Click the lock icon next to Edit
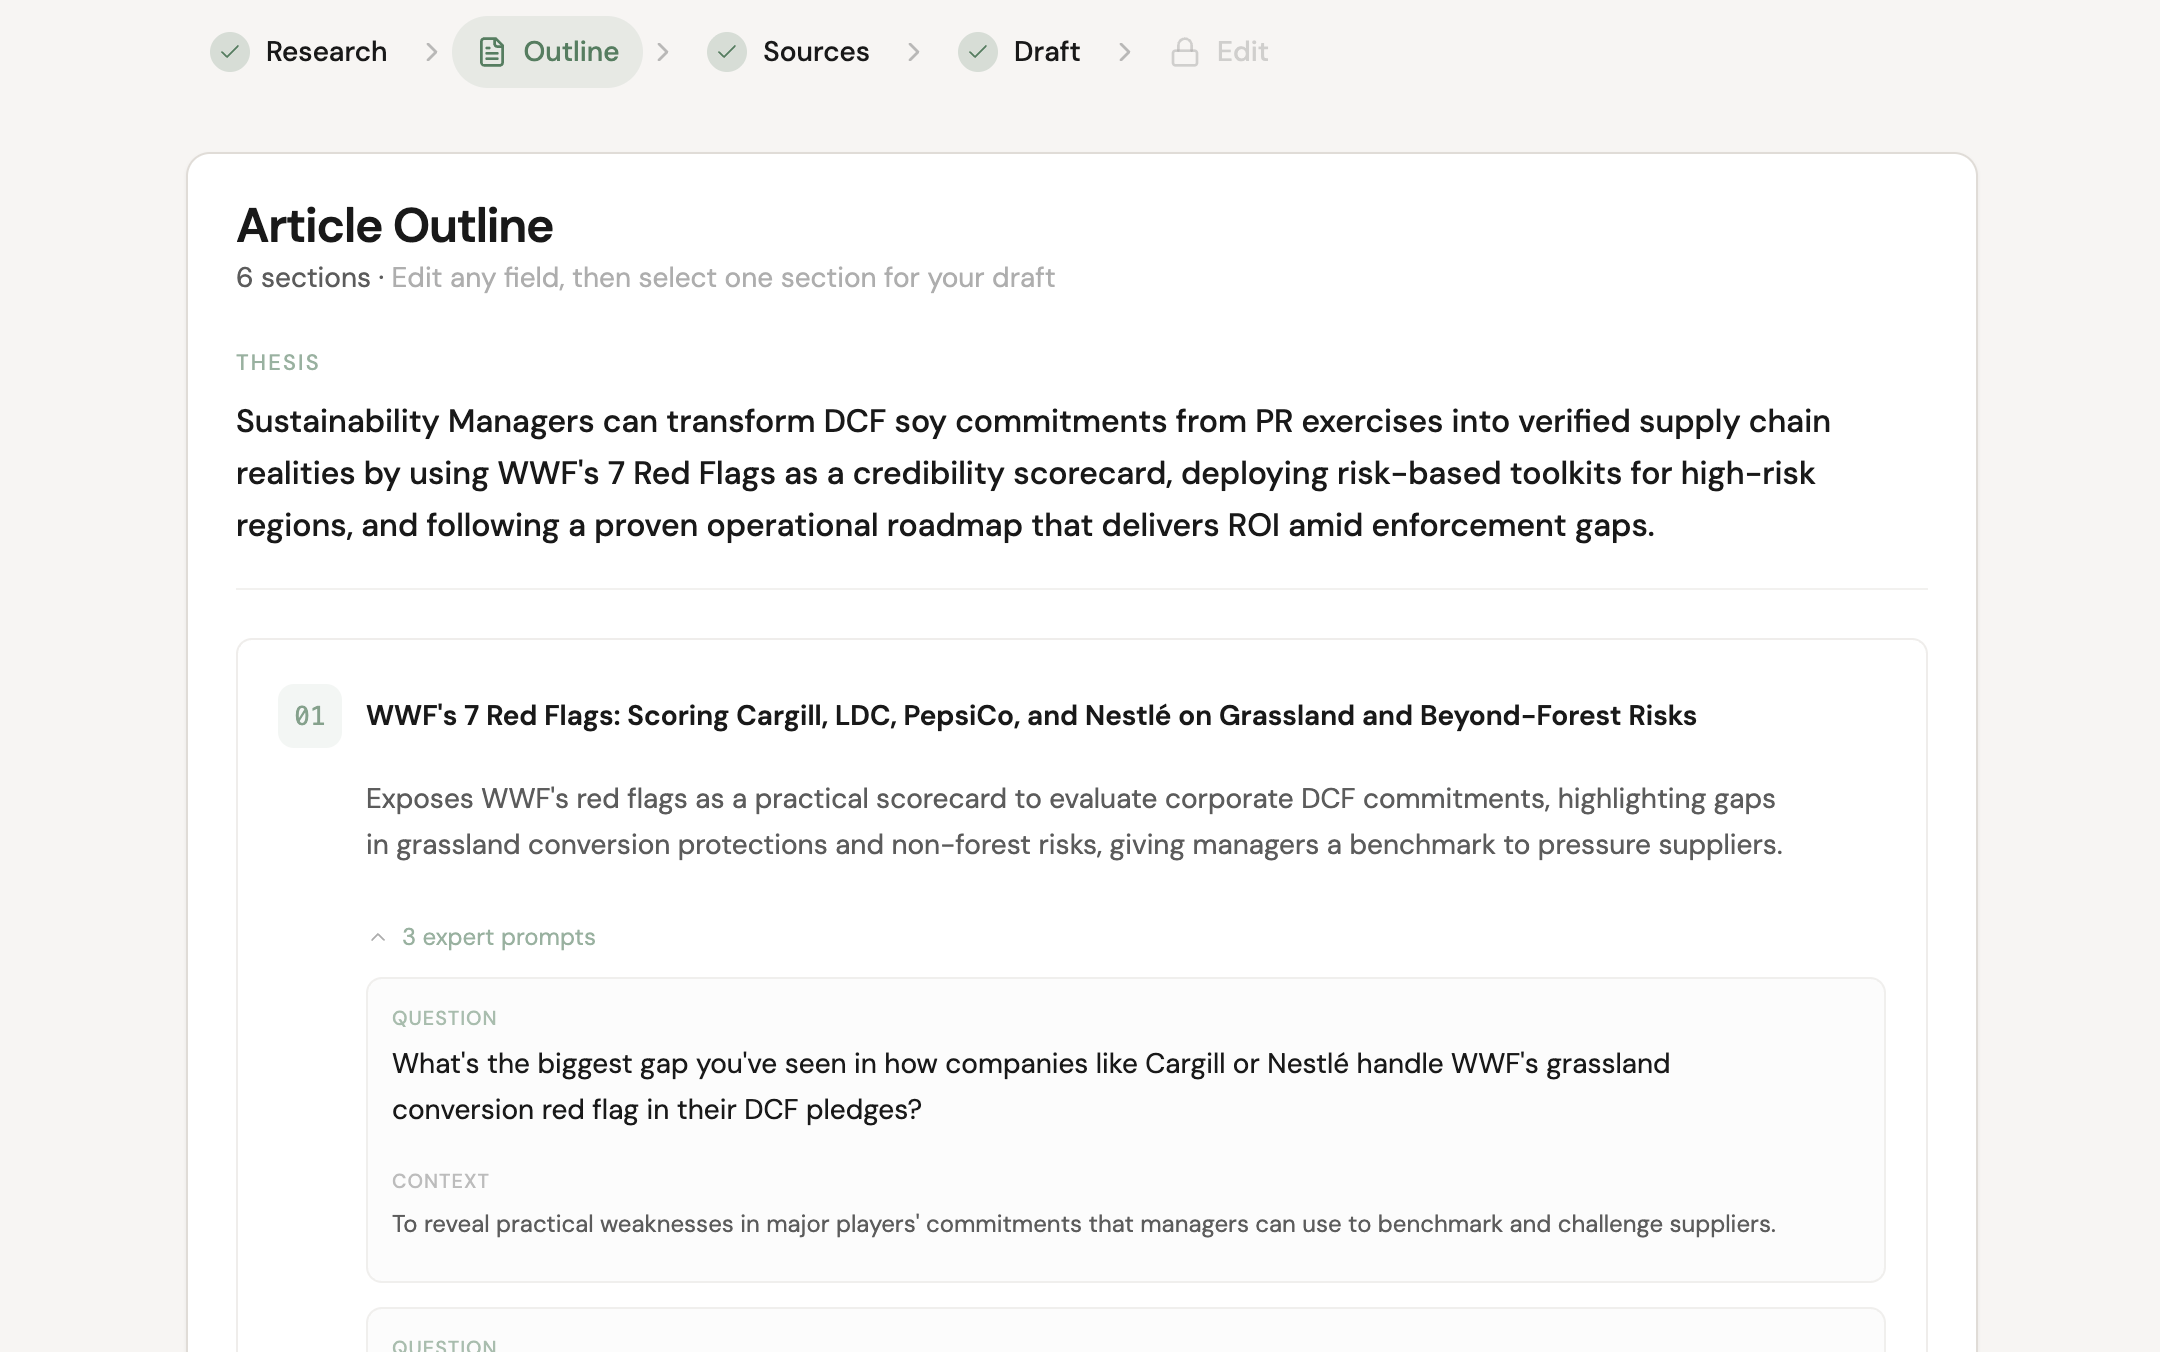 pyautogui.click(x=1184, y=51)
